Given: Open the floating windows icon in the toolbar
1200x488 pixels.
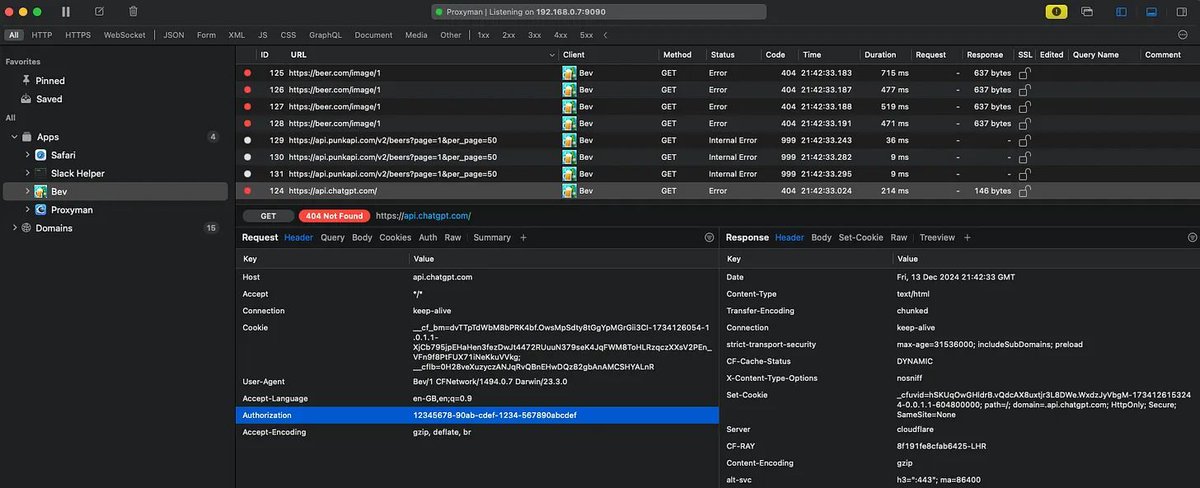Looking at the screenshot, I should pos(1086,12).
